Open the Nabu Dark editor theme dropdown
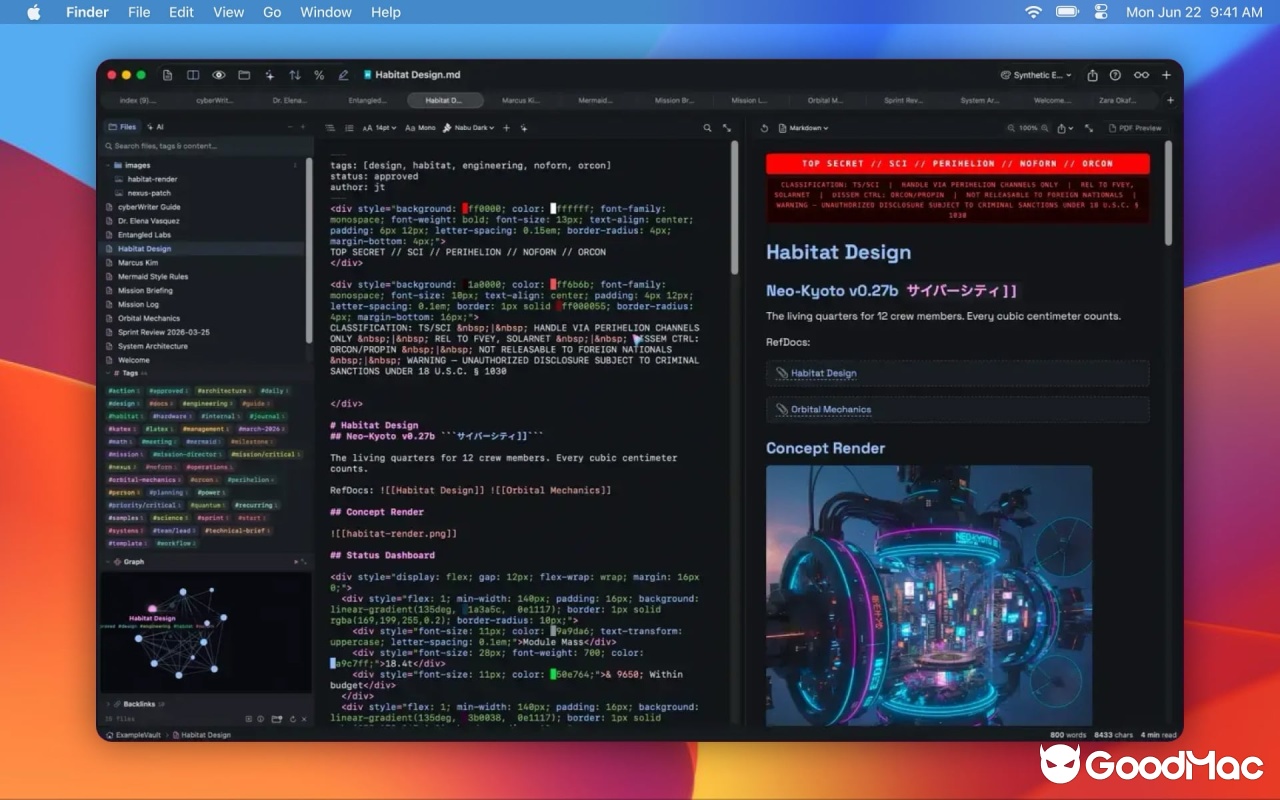The width and height of the screenshot is (1280, 800). click(x=470, y=128)
